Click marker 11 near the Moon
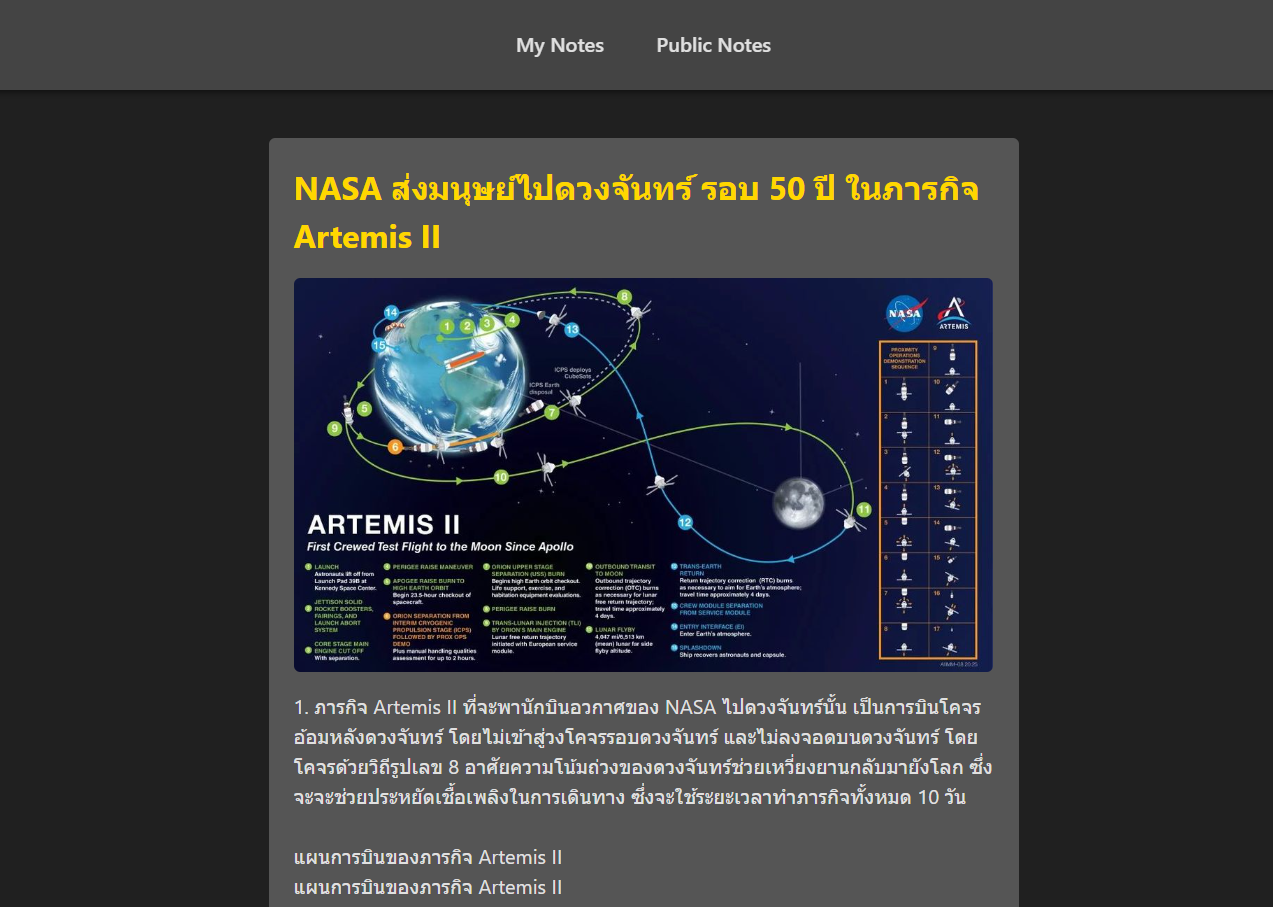Image resolution: width=1273 pixels, height=907 pixels. tap(862, 508)
